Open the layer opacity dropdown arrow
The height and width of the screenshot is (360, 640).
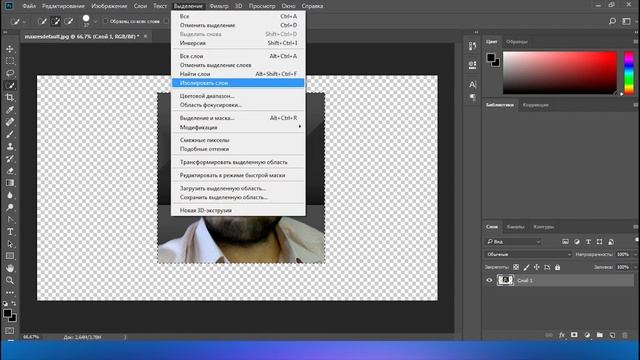[635, 254]
